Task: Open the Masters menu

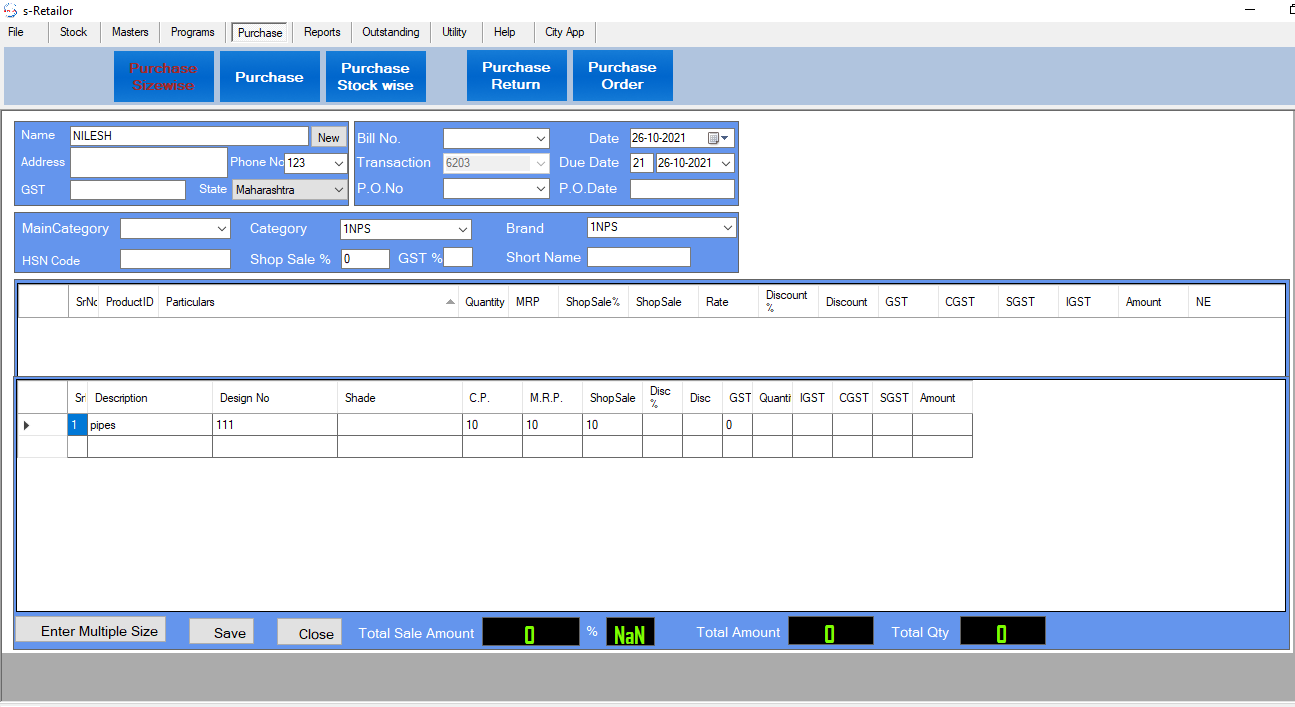Action: pos(130,32)
